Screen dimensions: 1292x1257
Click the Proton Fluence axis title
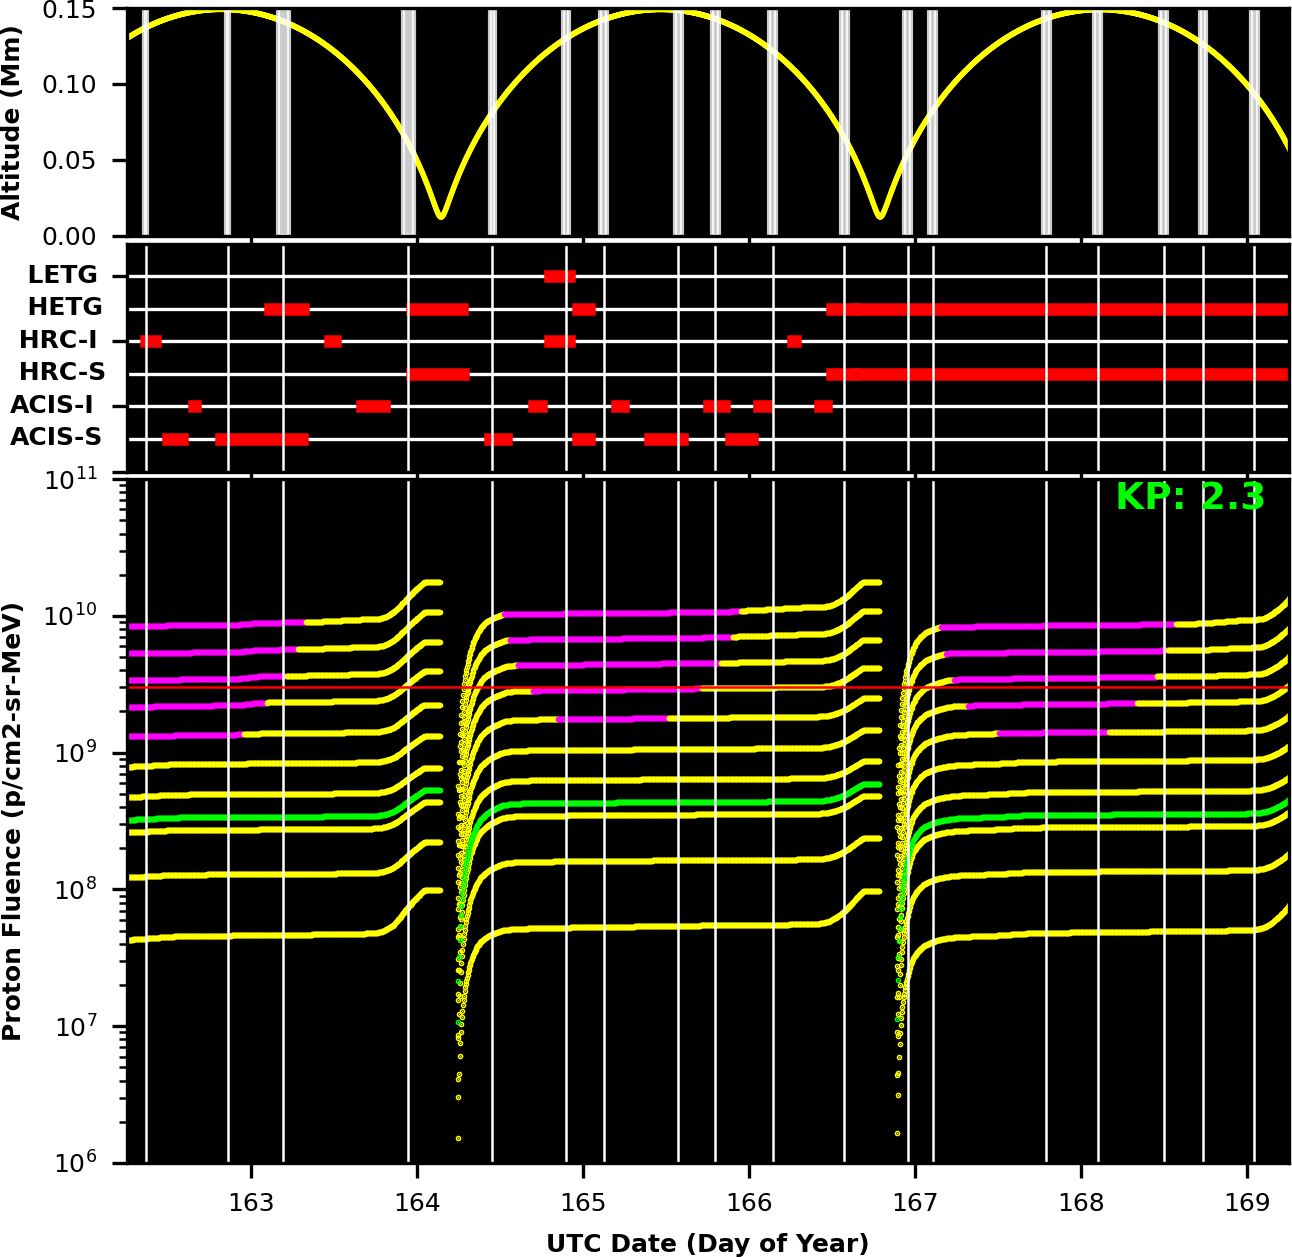[11, 820]
